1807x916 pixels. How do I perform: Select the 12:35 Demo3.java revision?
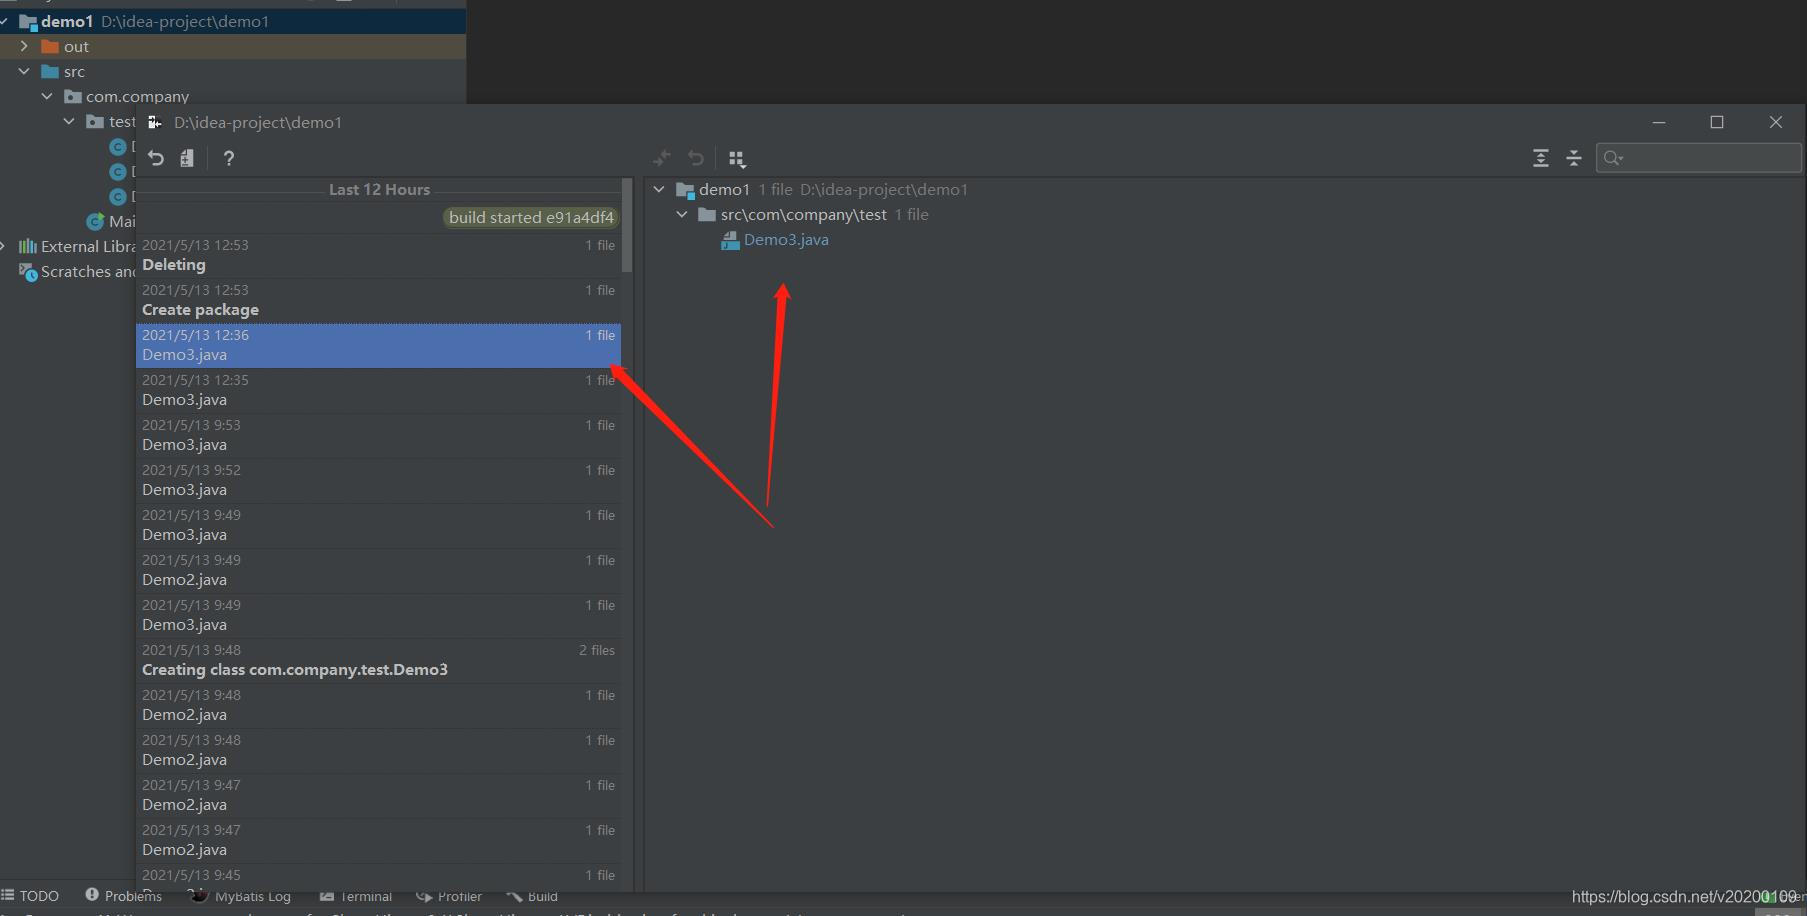[378, 390]
